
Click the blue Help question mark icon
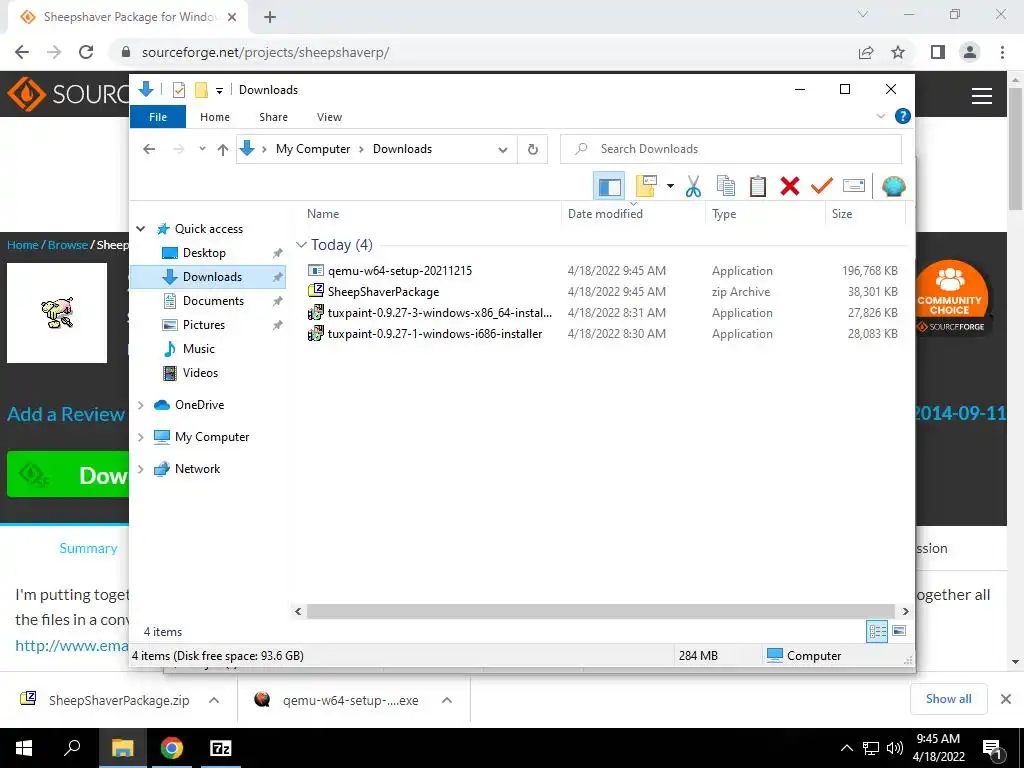(903, 116)
